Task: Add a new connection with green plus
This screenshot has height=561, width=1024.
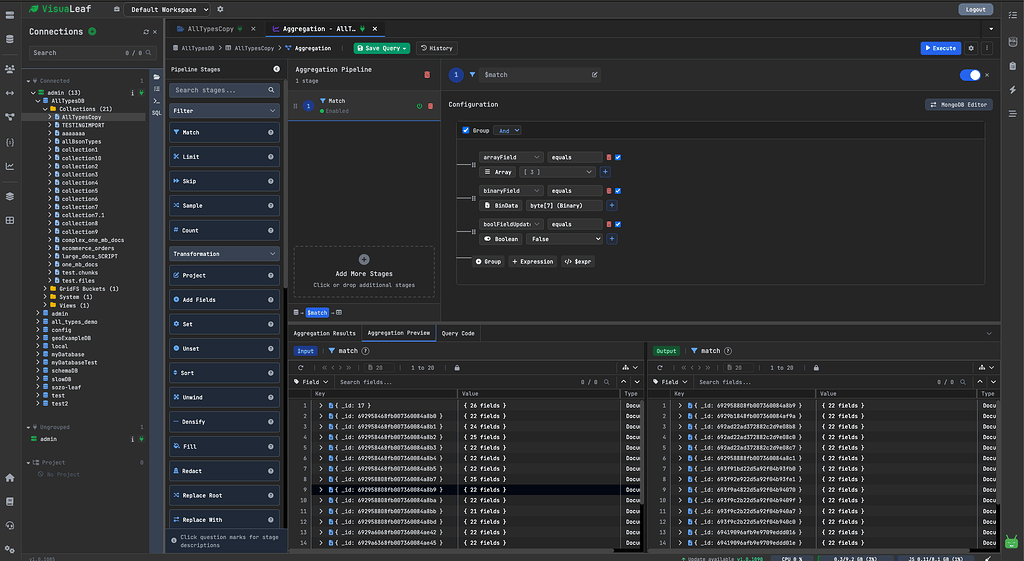Action: (x=92, y=31)
